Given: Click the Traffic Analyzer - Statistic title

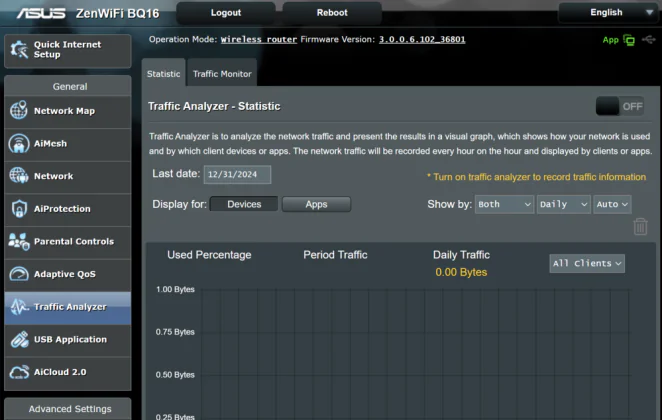Looking at the screenshot, I should coord(214,106).
